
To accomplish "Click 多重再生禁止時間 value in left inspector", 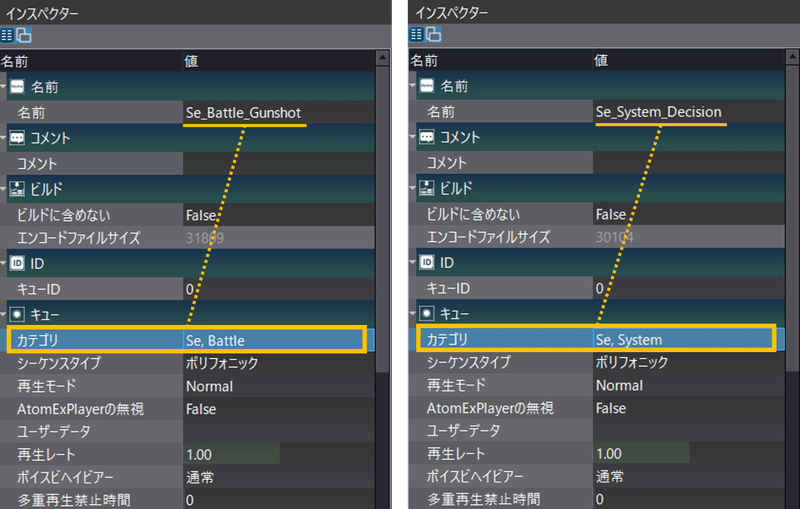I will click(x=279, y=499).
